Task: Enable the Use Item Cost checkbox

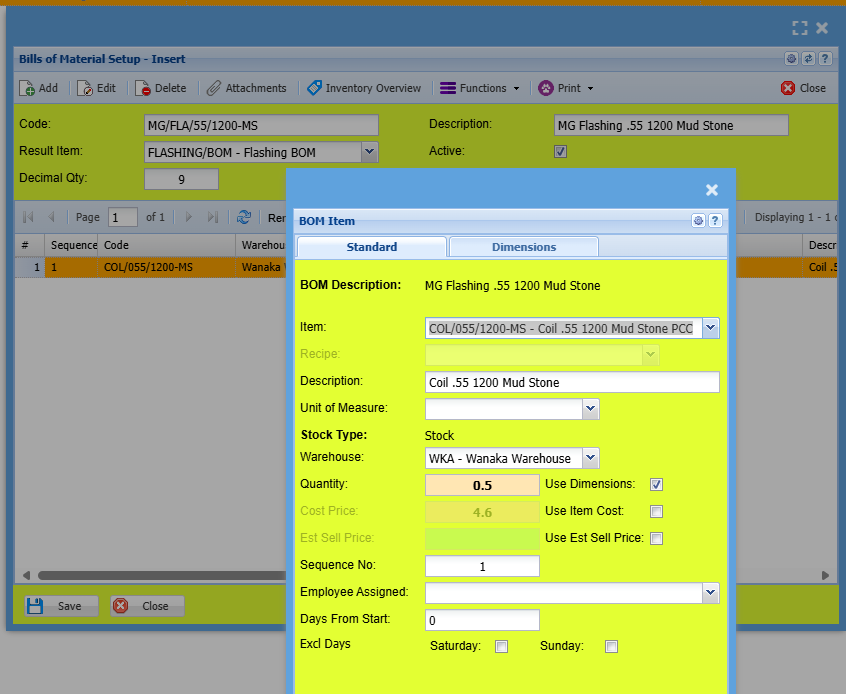Action: point(657,512)
